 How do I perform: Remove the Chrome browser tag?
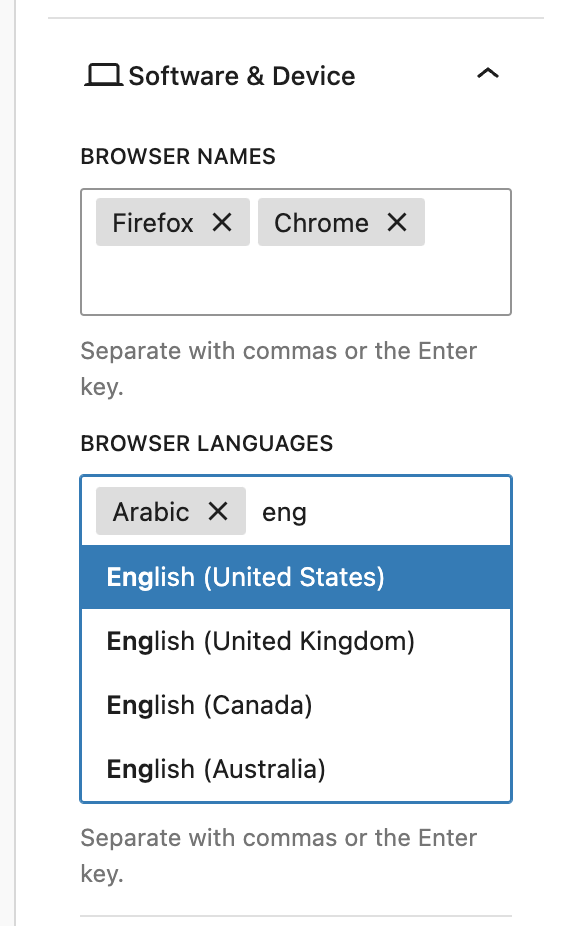tap(397, 223)
